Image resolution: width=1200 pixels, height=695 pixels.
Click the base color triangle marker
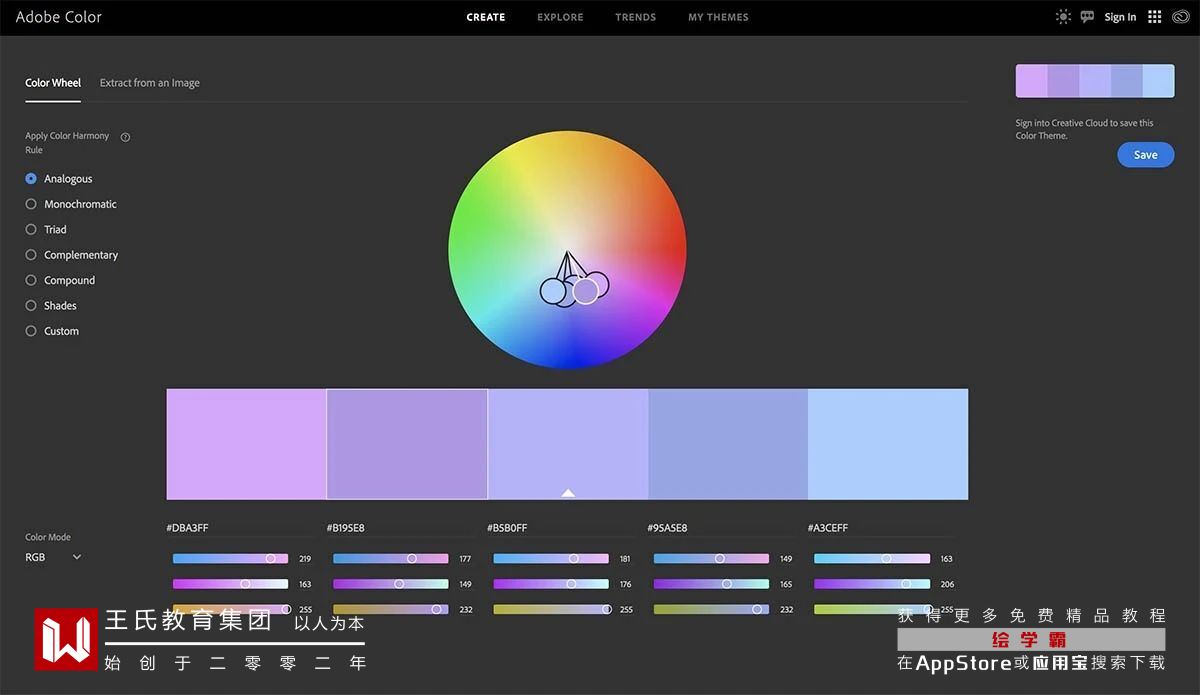(568, 492)
